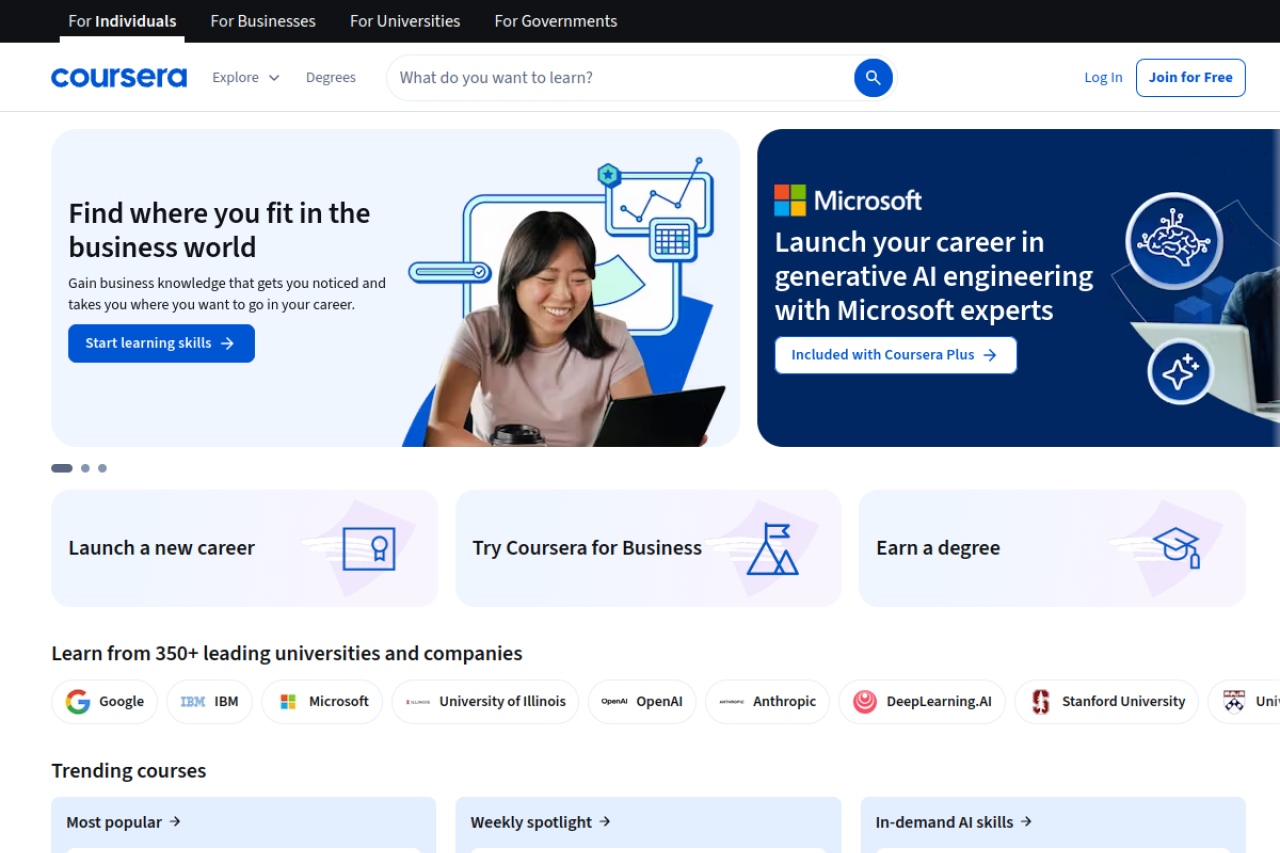Open the For Governments tab
The height and width of the screenshot is (853, 1280).
[x=555, y=20]
